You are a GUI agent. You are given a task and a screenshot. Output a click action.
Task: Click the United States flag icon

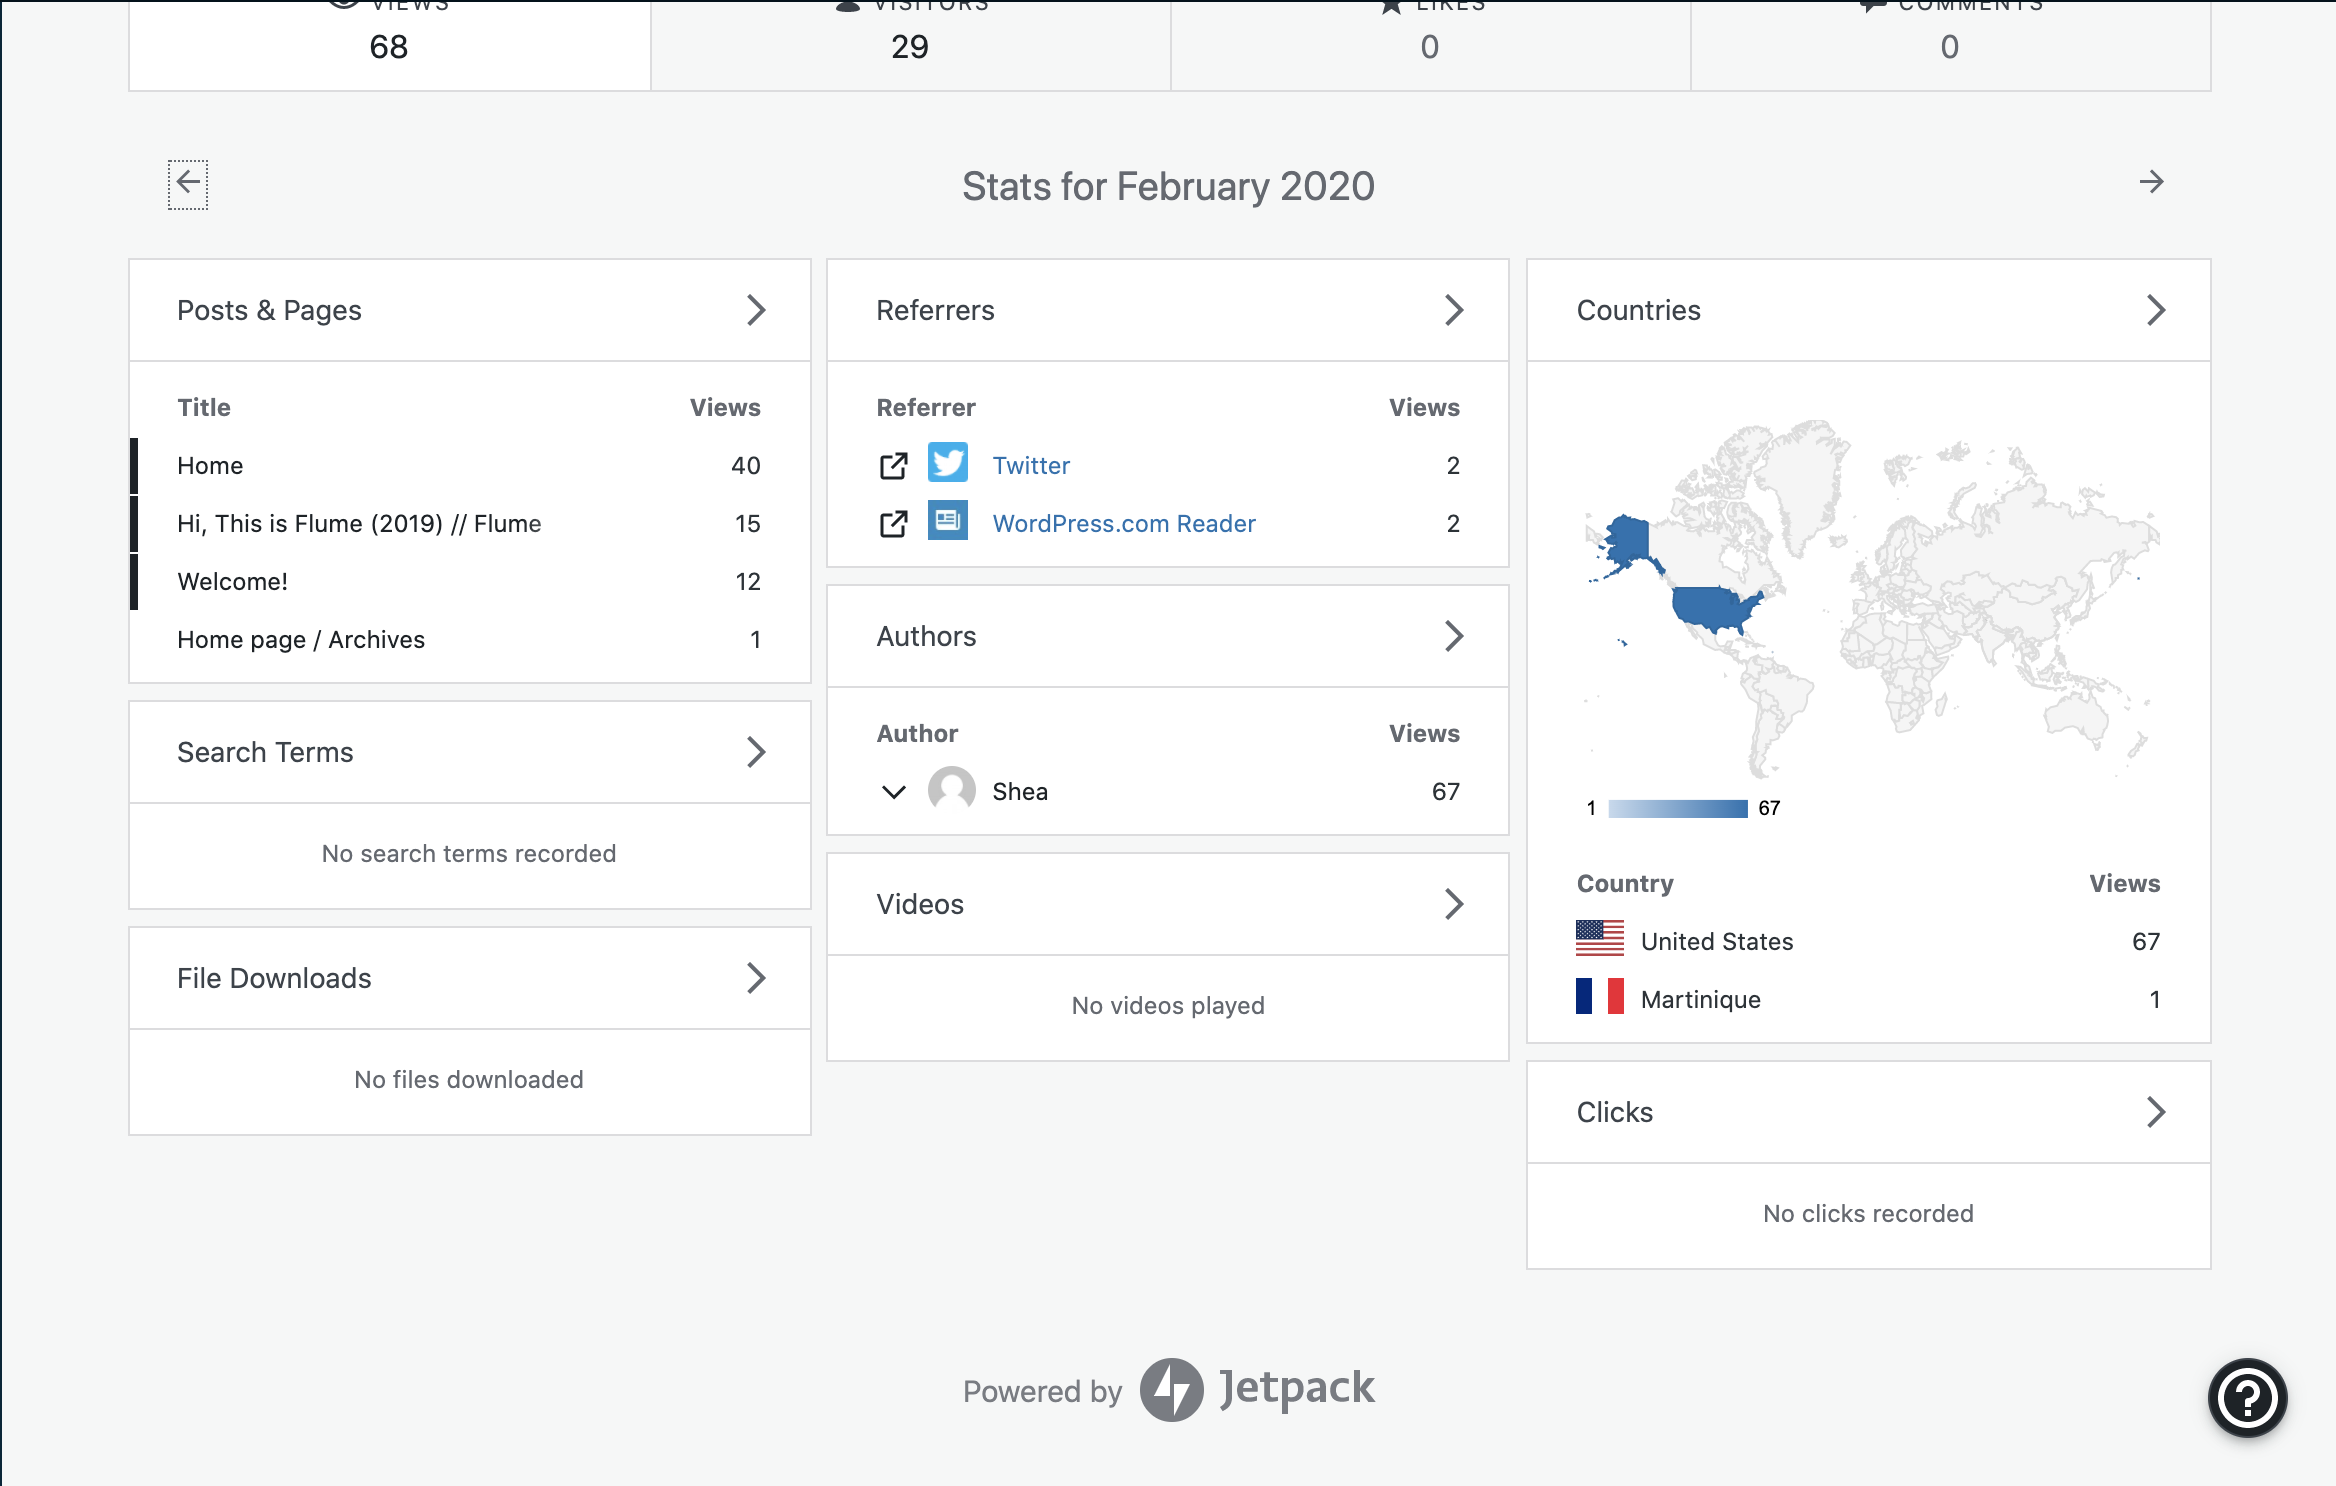(1599, 939)
